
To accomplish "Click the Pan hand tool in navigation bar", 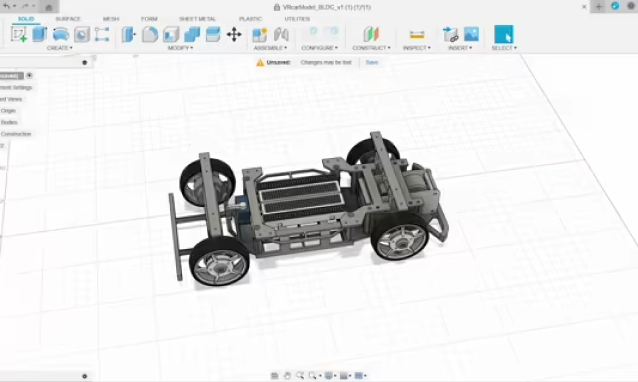I will [287, 375].
